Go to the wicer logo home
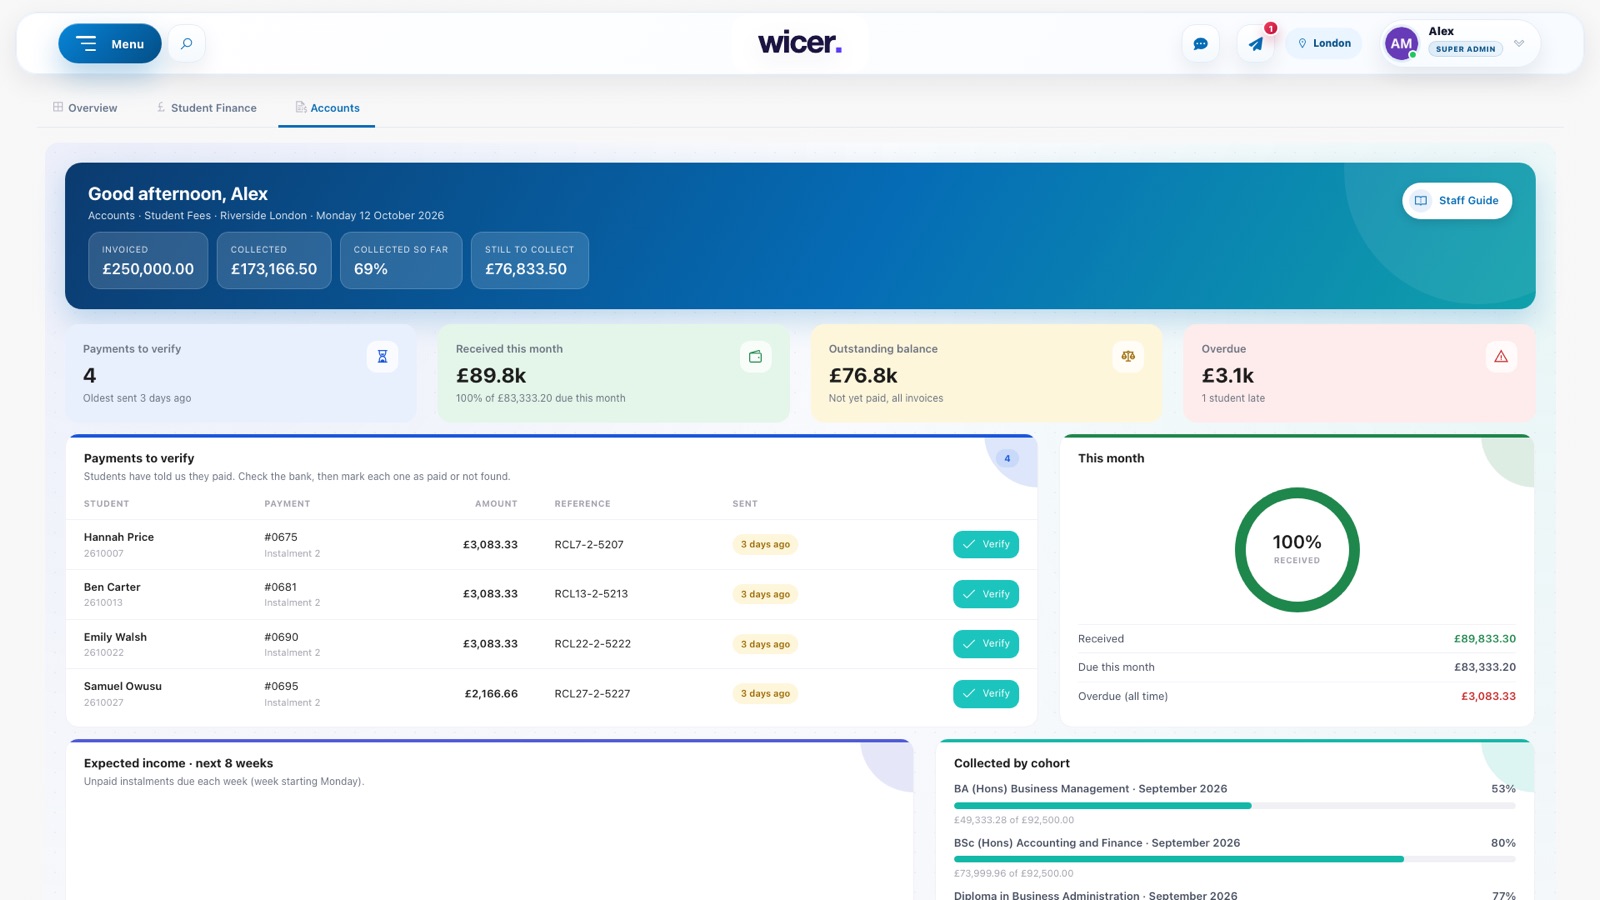This screenshot has width=1600, height=900. point(800,43)
